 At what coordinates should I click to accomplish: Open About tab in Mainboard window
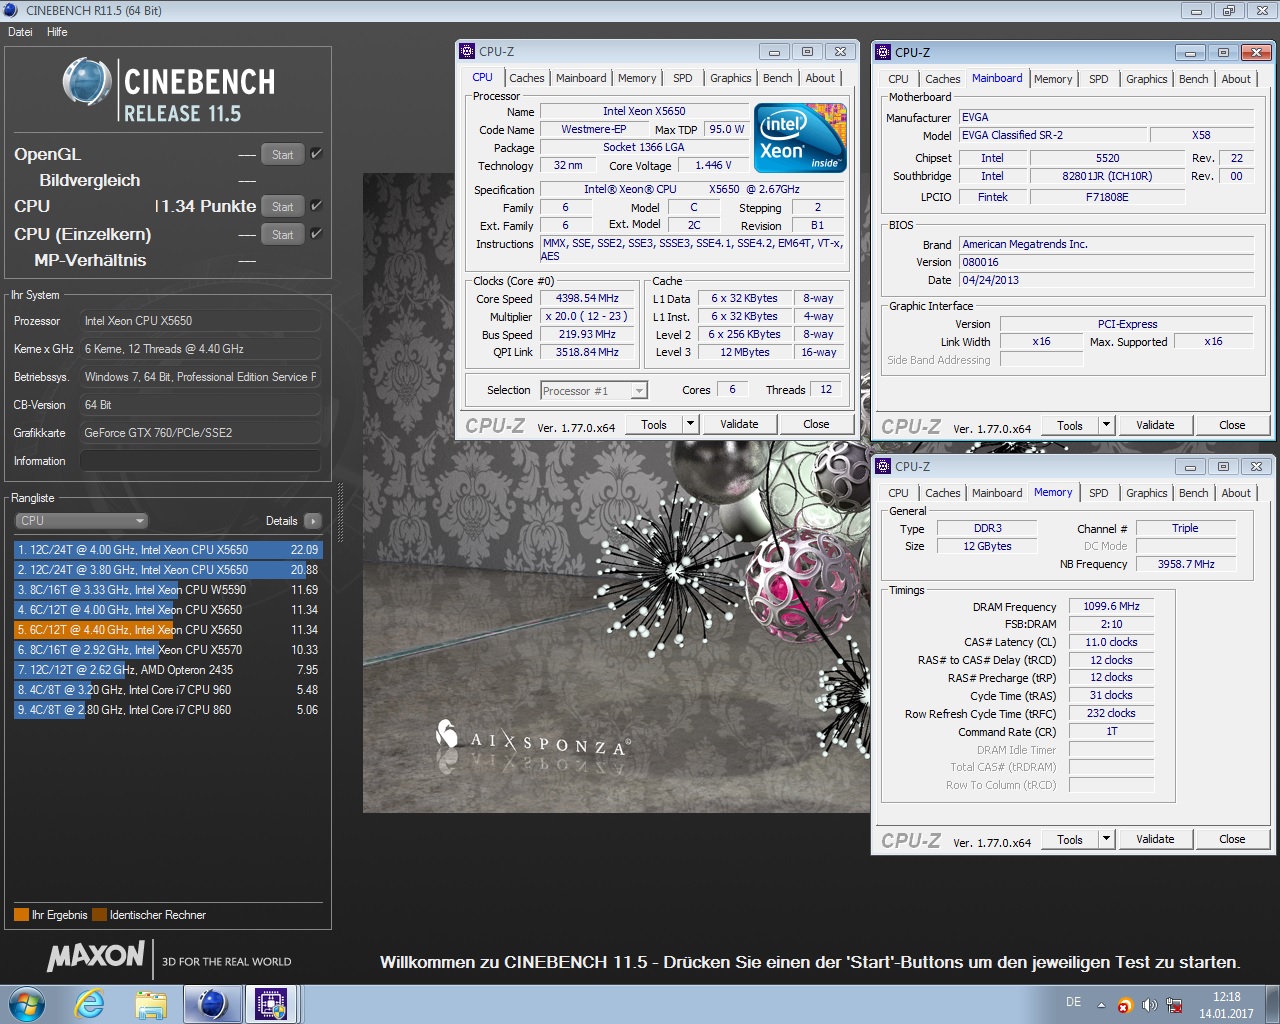tap(1236, 79)
